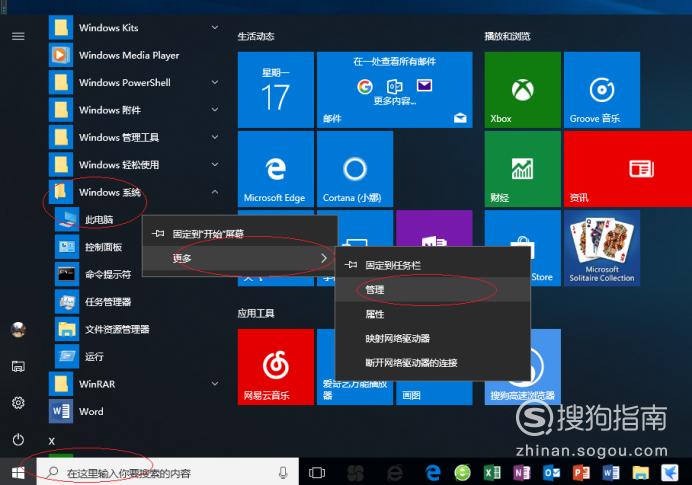Open 控制面板 from app list
The width and height of the screenshot is (692, 485).
[102, 247]
